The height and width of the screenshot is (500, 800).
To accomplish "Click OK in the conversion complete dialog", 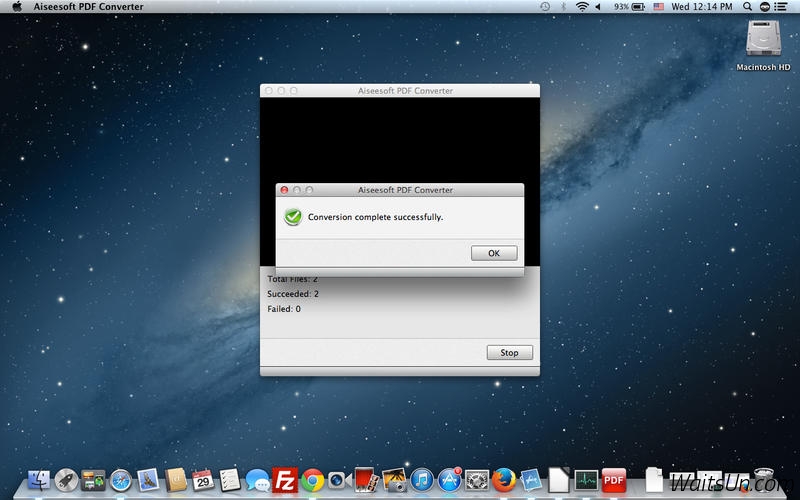I will click(494, 253).
